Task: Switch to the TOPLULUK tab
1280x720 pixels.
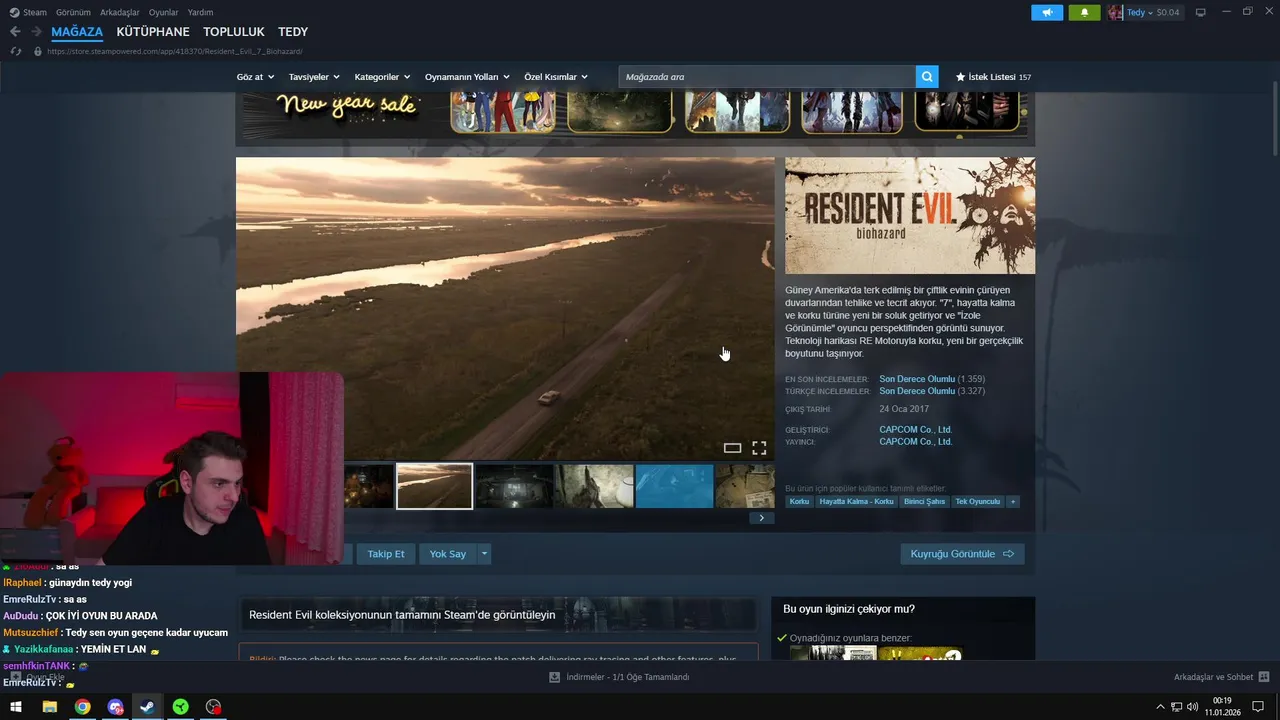Action: pos(234,32)
